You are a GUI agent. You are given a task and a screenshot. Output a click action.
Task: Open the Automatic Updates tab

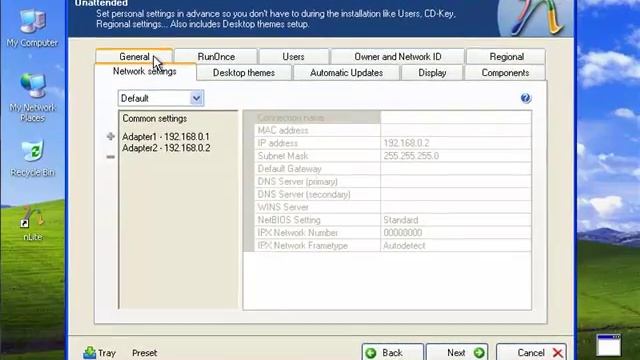pyautogui.click(x=346, y=73)
